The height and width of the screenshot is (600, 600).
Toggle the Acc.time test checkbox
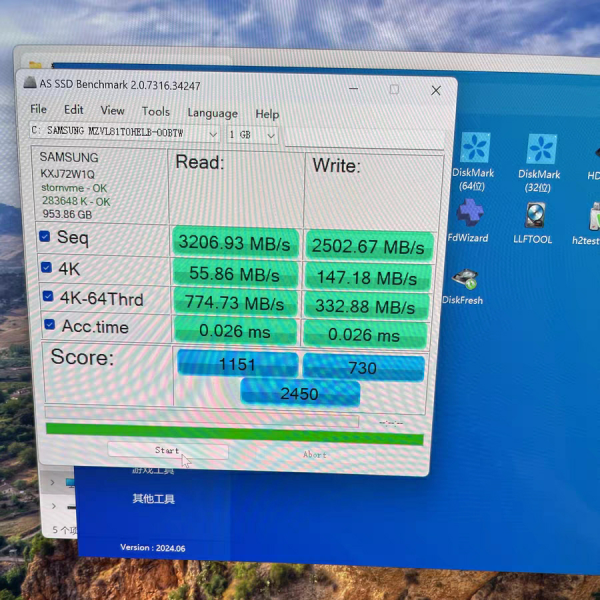tap(50, 324)
